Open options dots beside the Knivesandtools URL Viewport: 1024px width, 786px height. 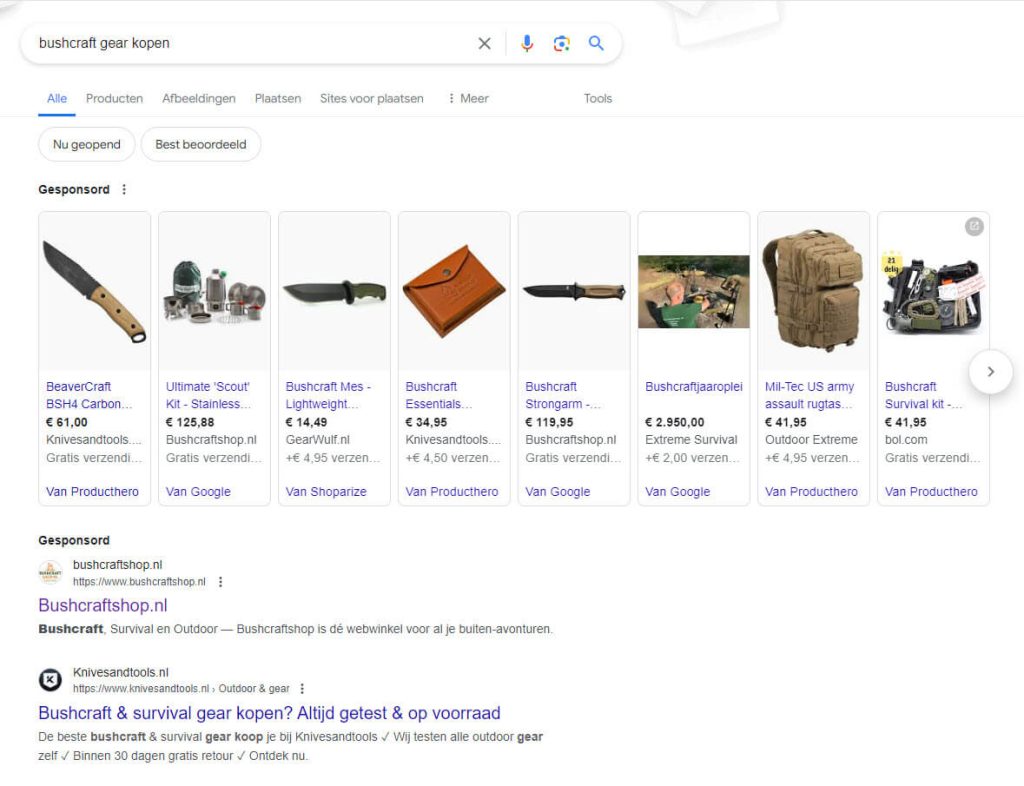pyautogui.click(x=302, y=689)
